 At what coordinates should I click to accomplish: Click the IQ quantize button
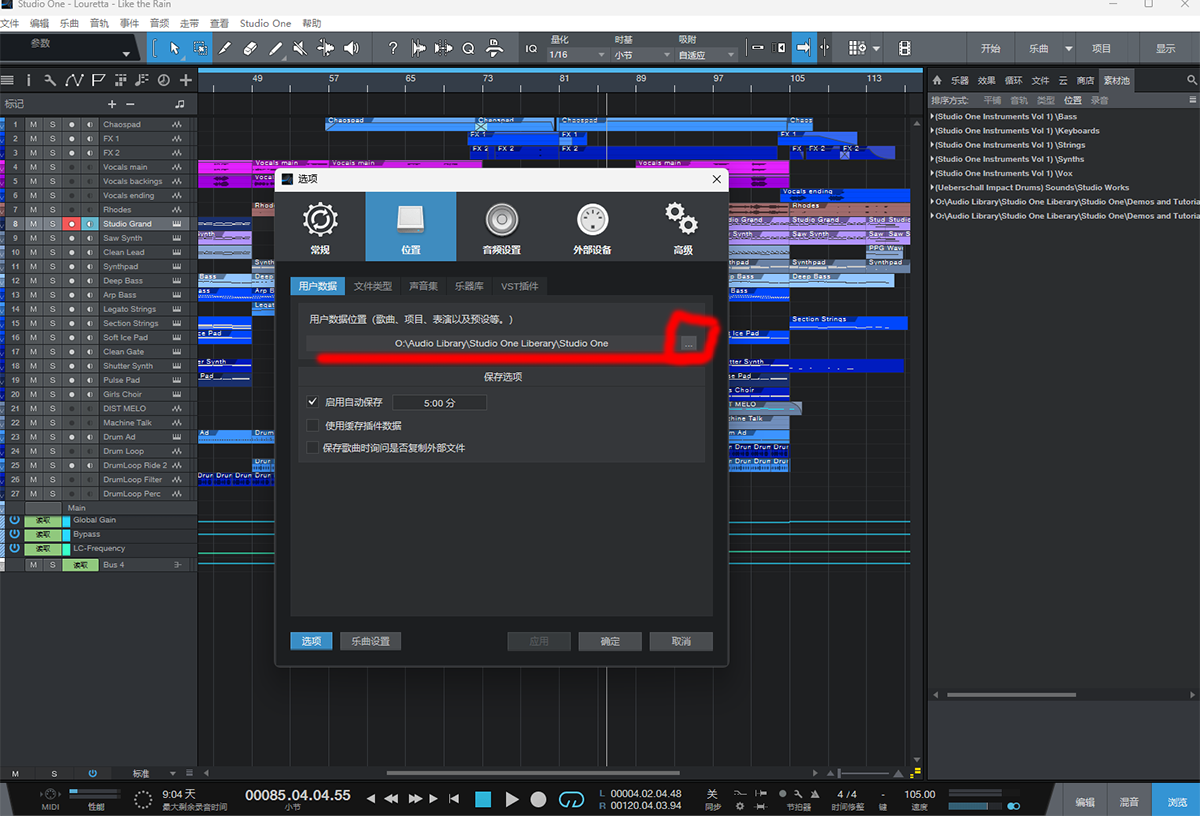(x=531, y=48)
